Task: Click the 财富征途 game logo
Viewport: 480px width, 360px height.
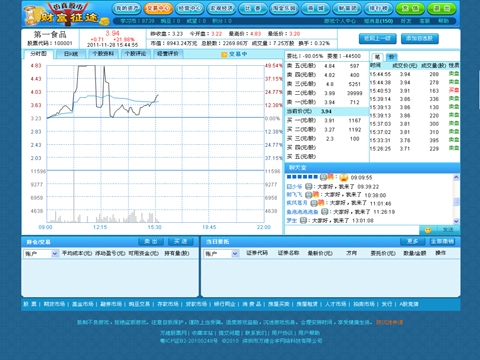Action: pyautogui.click(x=66, y=14)
